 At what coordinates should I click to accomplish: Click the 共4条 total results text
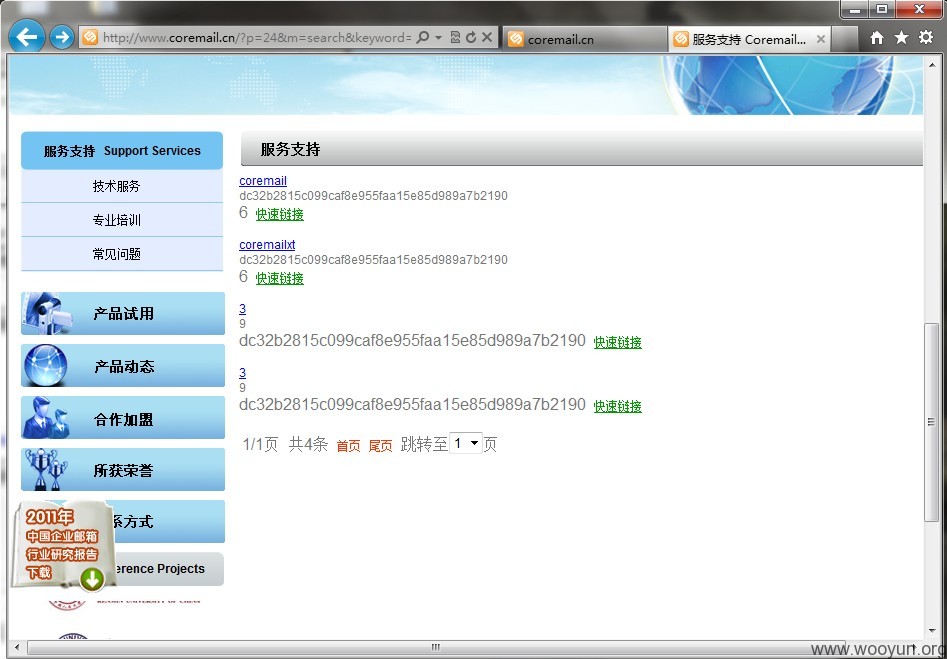pos(308,445)
